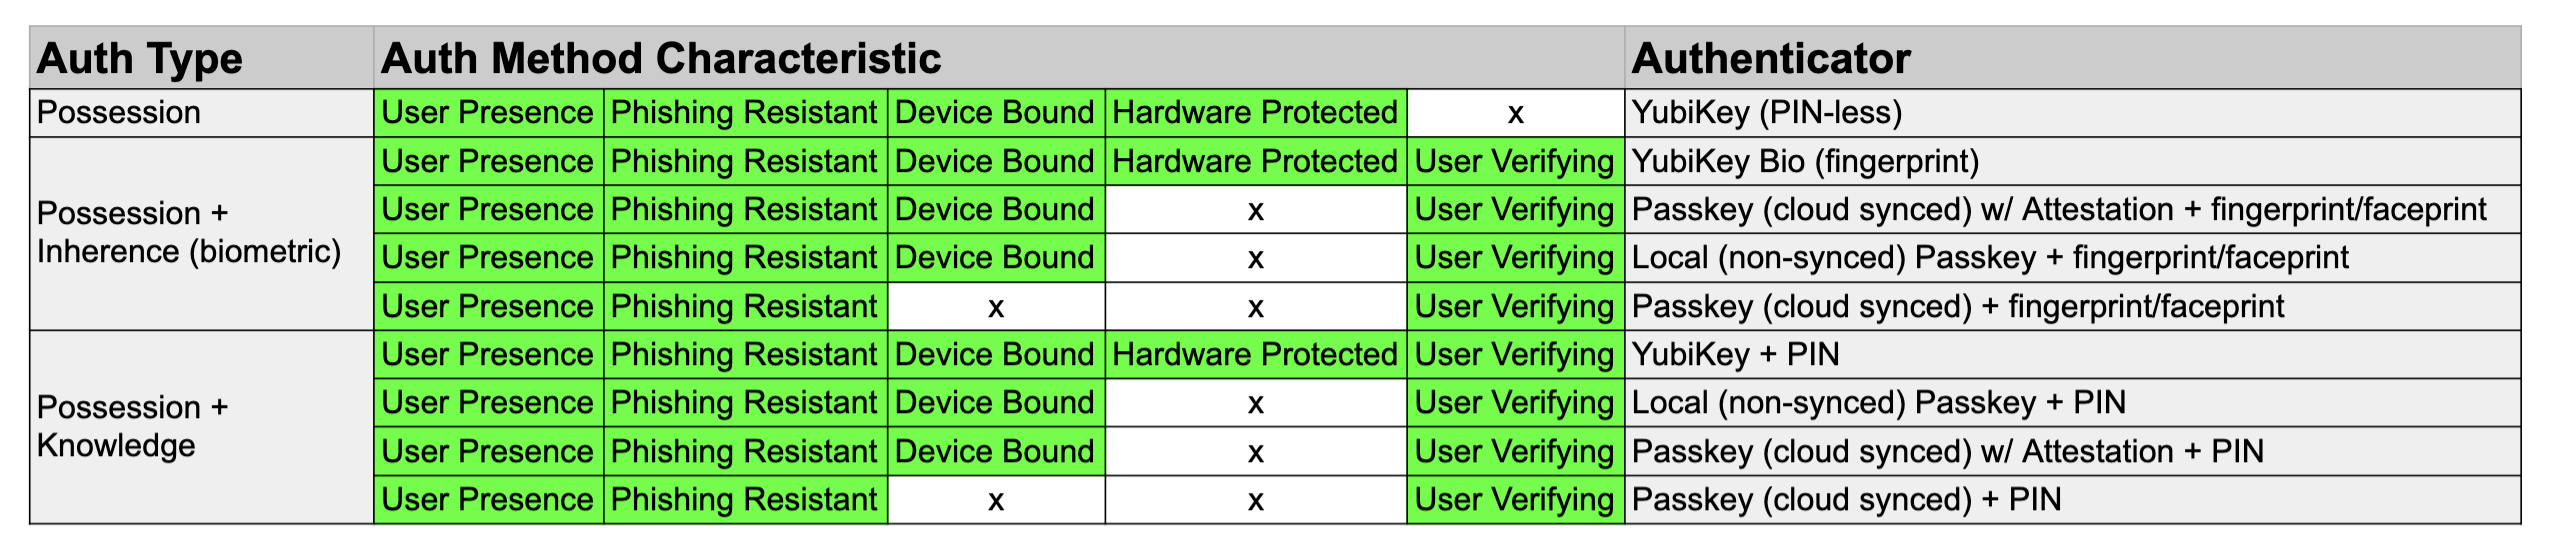The width and height of the screenshot is (2554, 552).
Task: Click Passkey (cloud synced) + fingerprint/faceprint cell
Action: coord(1957,307)
